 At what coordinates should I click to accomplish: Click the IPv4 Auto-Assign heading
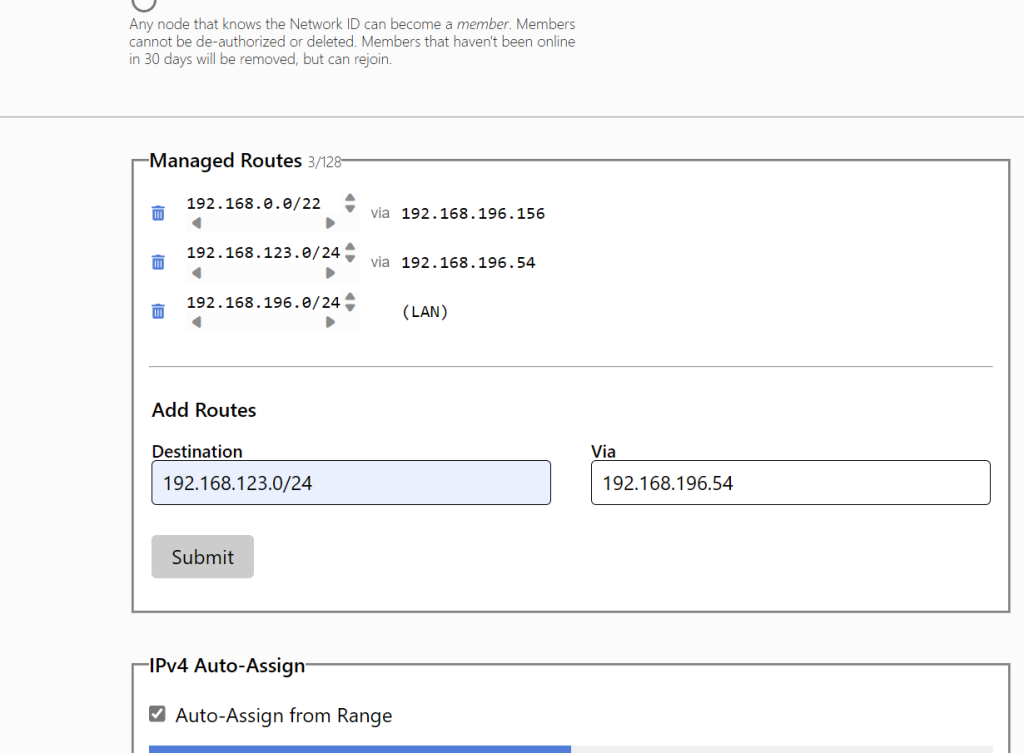[x=227, y=665]
